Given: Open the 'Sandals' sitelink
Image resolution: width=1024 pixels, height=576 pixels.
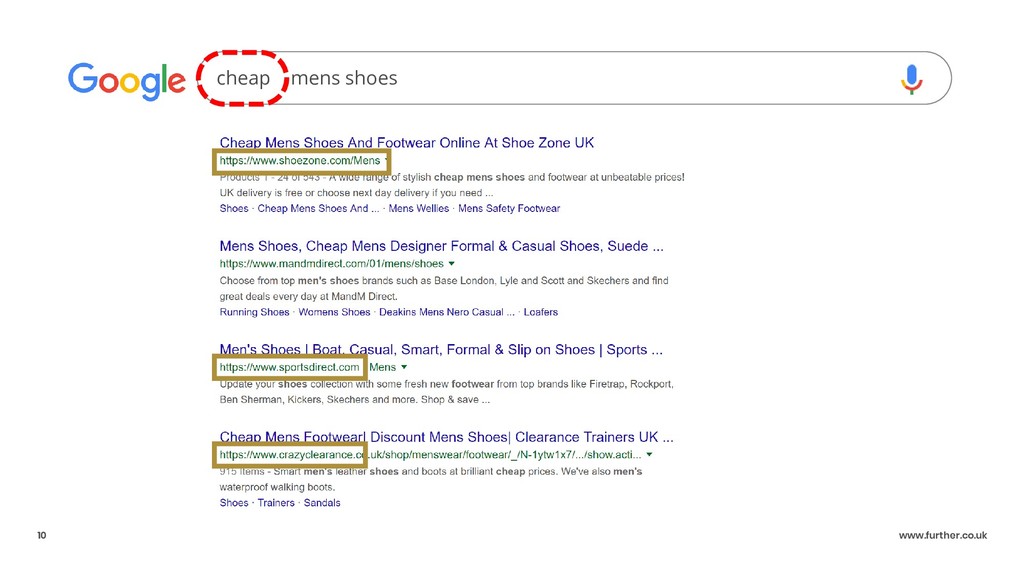Looking at the screenshot, I should [x=322, y=503].
